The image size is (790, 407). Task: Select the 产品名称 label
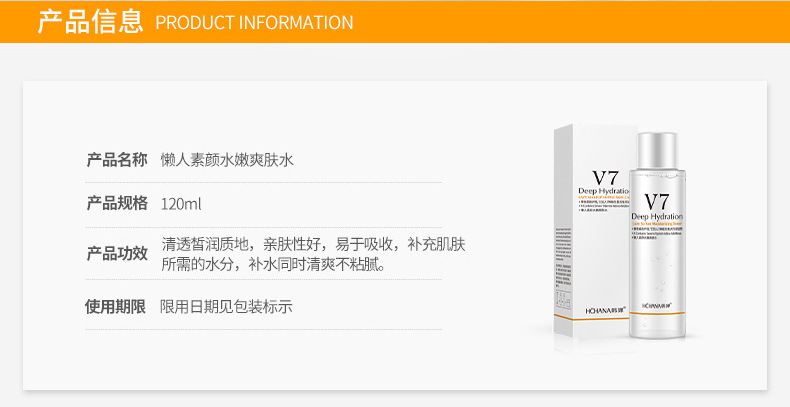point(117,159)
